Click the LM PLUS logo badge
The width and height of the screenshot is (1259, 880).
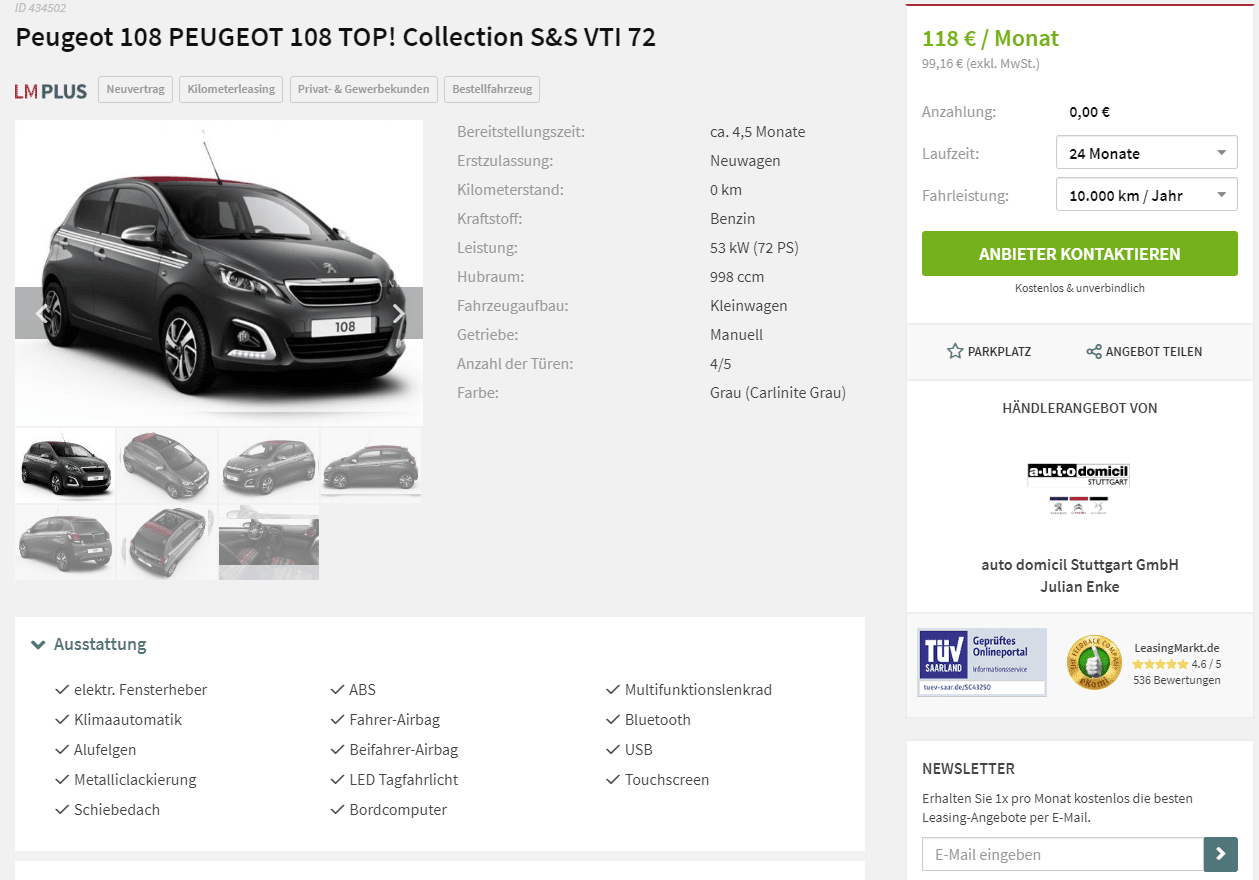[x=51, y=90]
